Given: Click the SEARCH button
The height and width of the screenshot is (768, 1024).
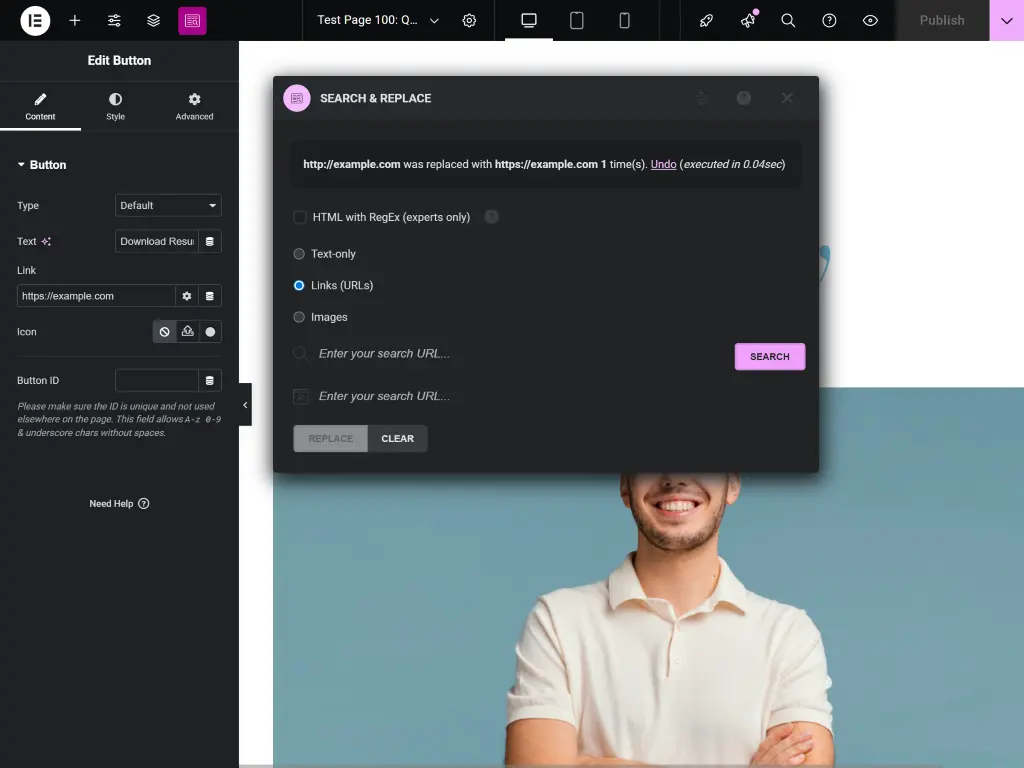Looking at the screenshot, I should click(x=769, y=356).
